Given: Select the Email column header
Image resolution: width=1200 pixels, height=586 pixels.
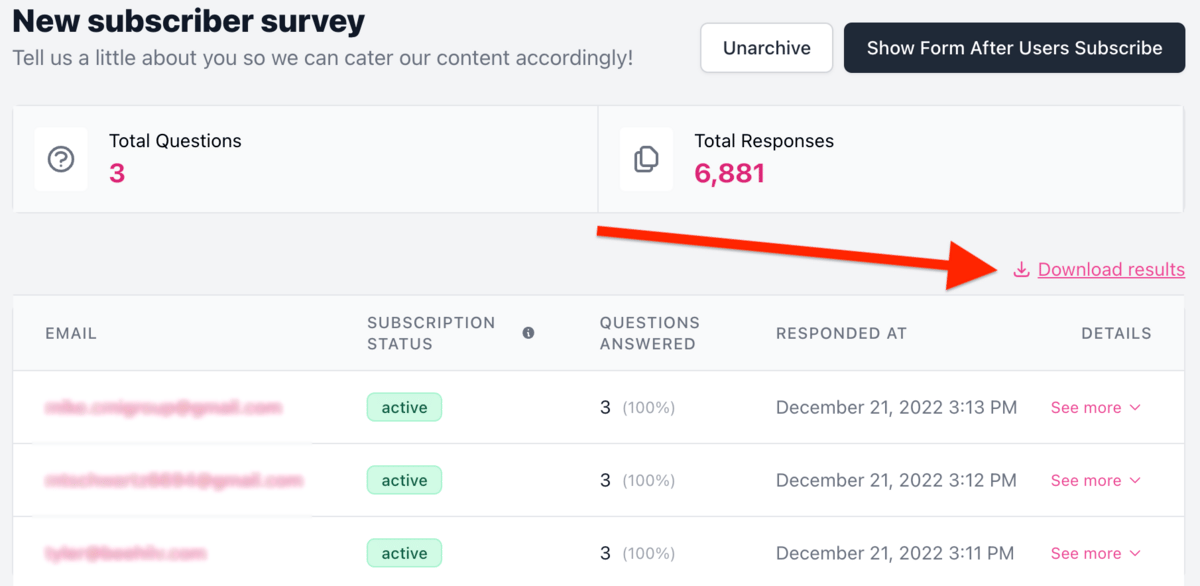Looking at the screenshot, I should [71, 333].
